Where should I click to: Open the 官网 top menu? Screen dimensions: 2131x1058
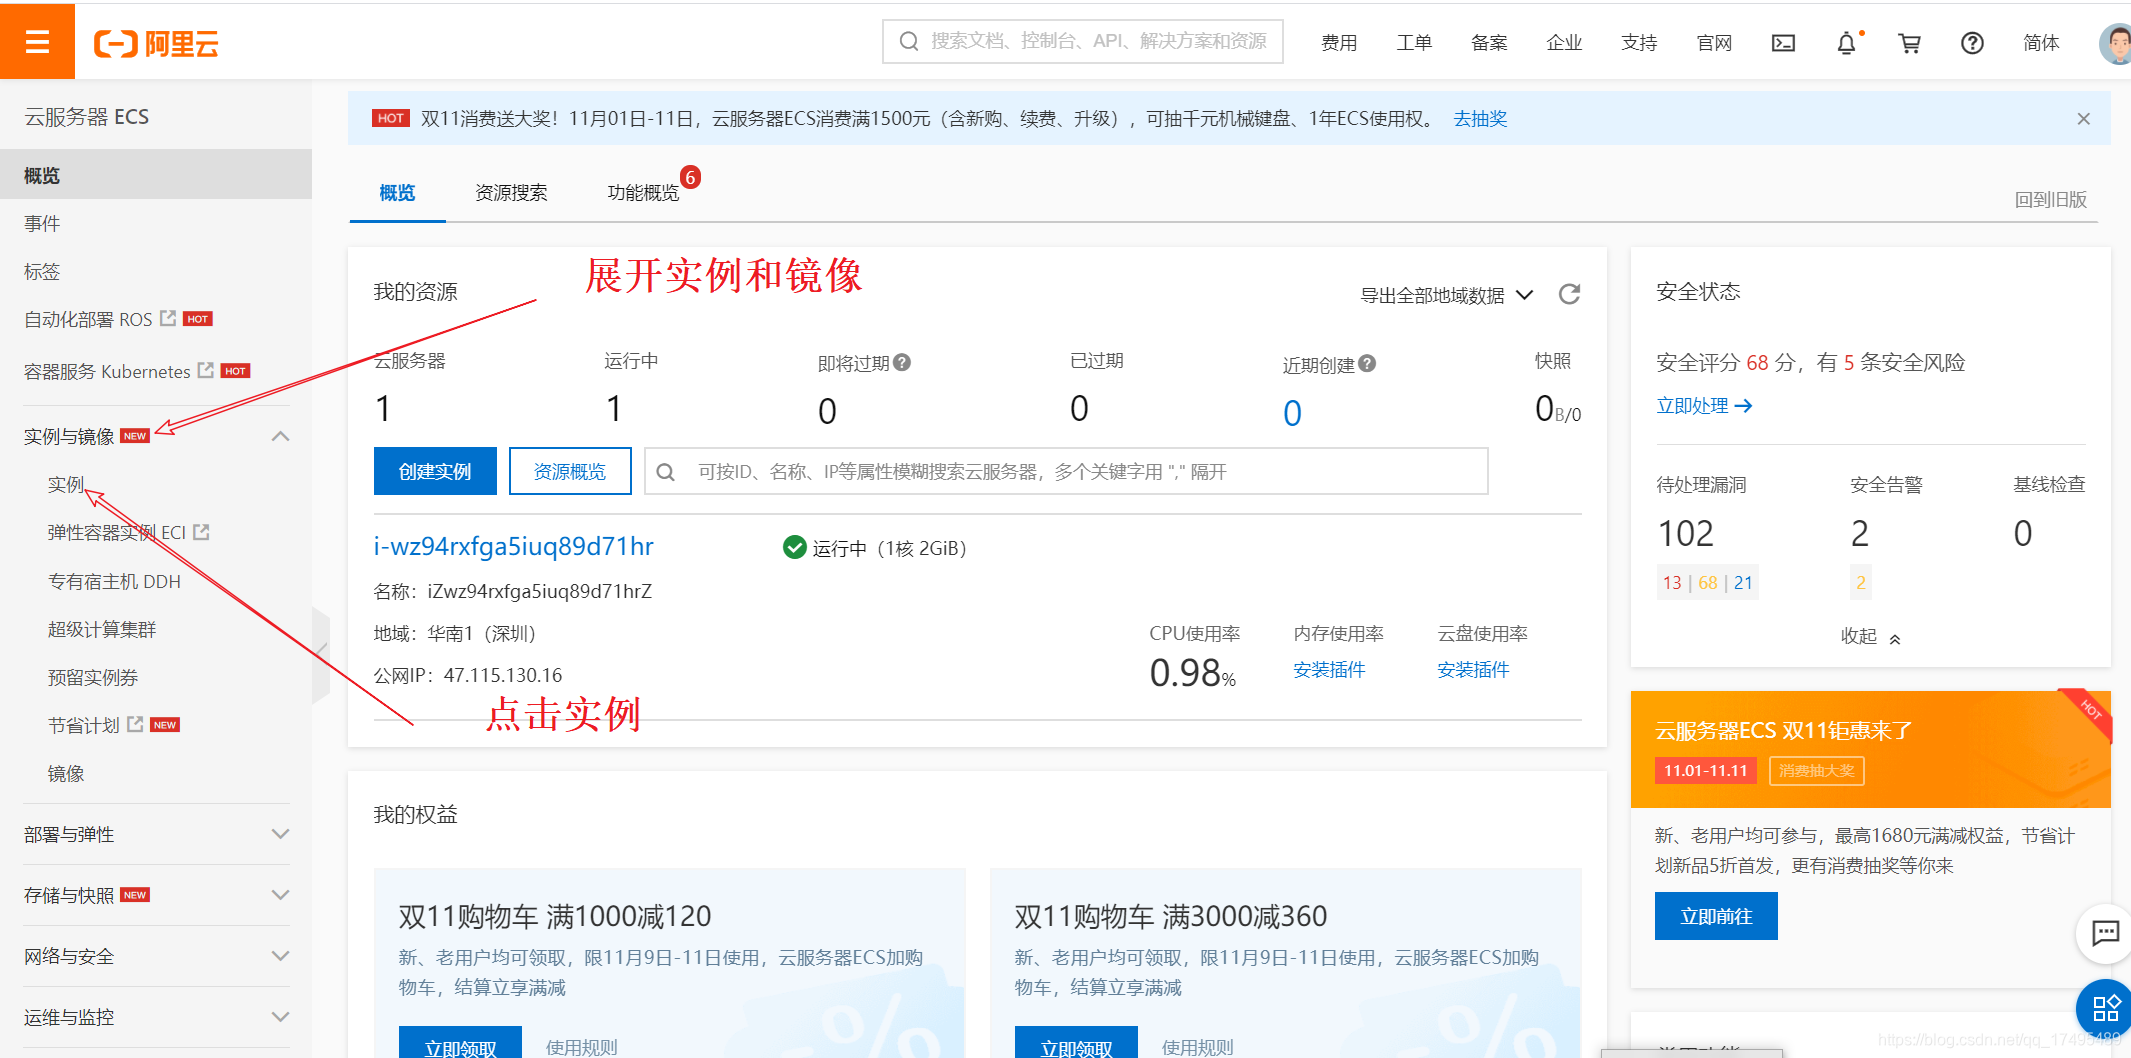click(1714, 43)
